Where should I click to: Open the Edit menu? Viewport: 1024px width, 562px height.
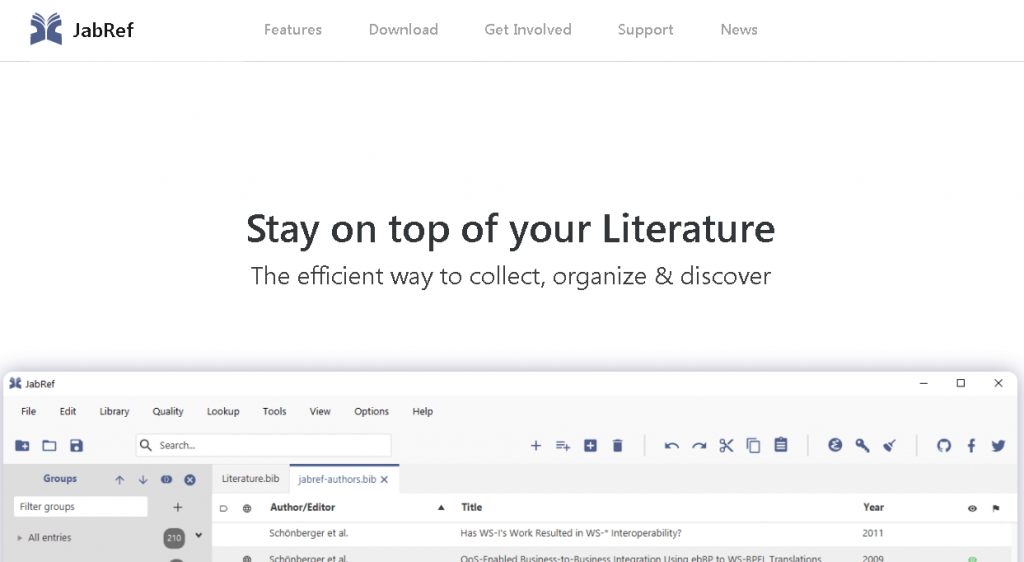[x=67, y=411]
